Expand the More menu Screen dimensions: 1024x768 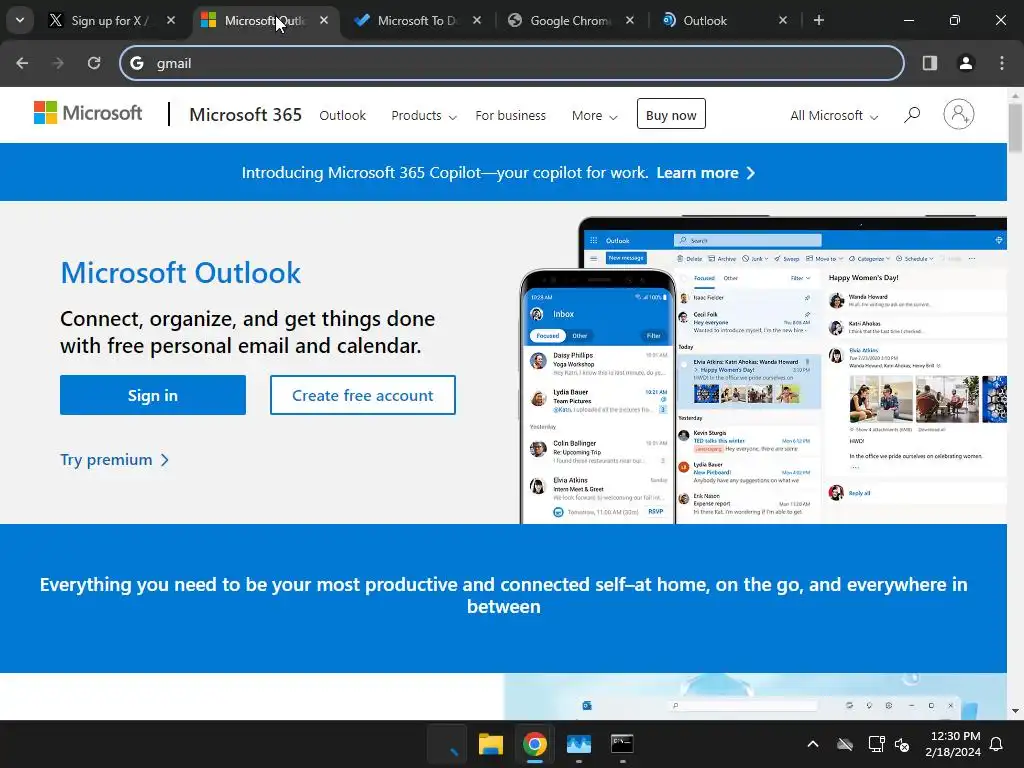[594, 116]
